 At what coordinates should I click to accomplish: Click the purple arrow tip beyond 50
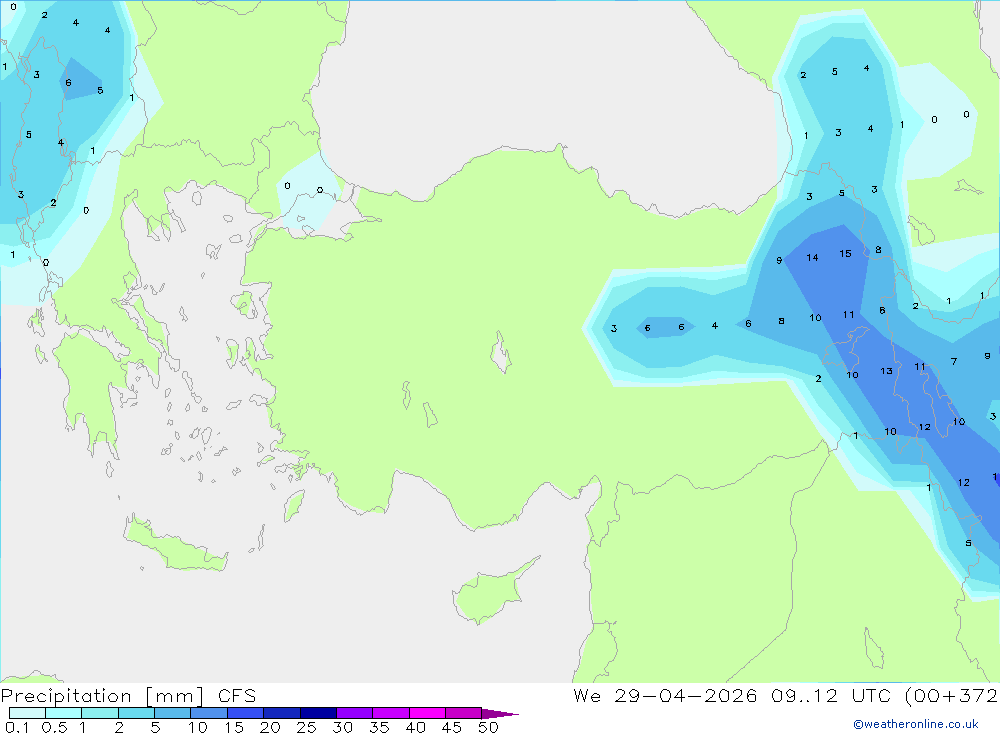coord(501,714)
